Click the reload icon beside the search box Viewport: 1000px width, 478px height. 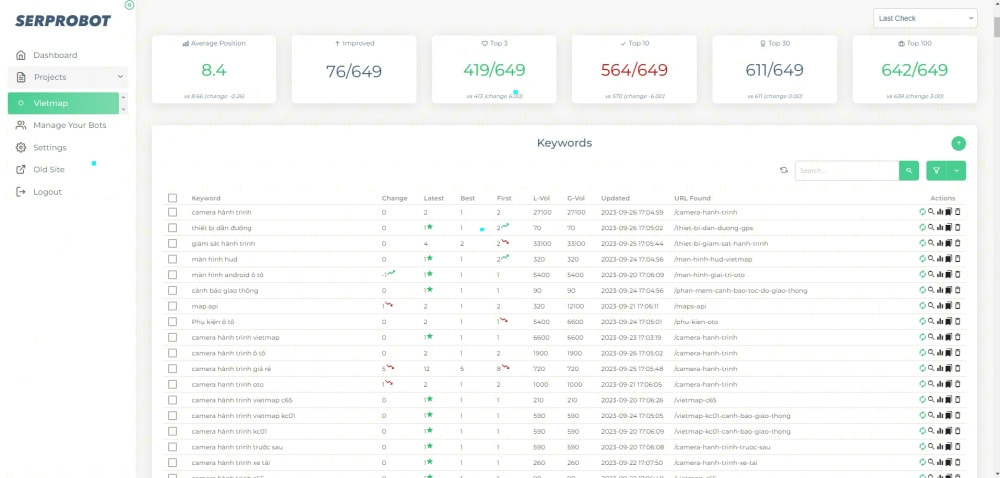click(x=784, y=170)
